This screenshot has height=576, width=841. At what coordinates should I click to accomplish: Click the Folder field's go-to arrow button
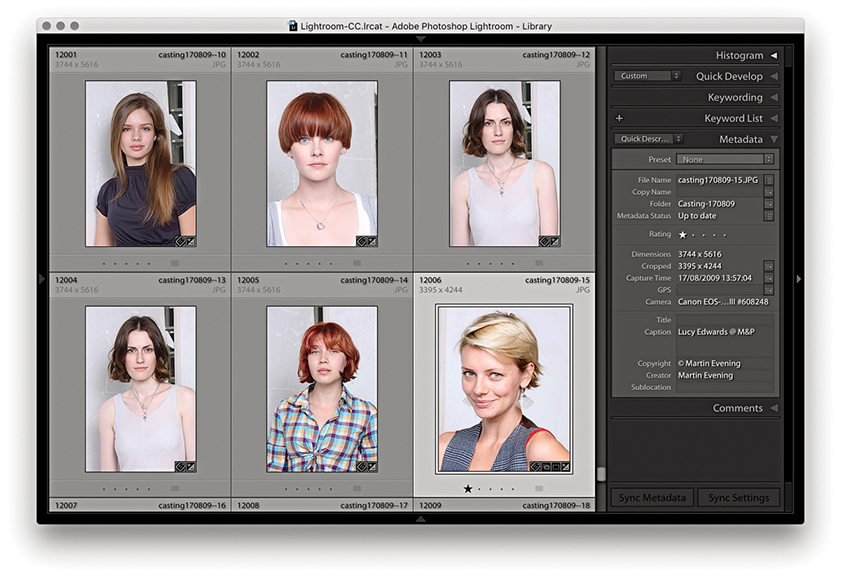pyautogui.click(x=769, y=204)
